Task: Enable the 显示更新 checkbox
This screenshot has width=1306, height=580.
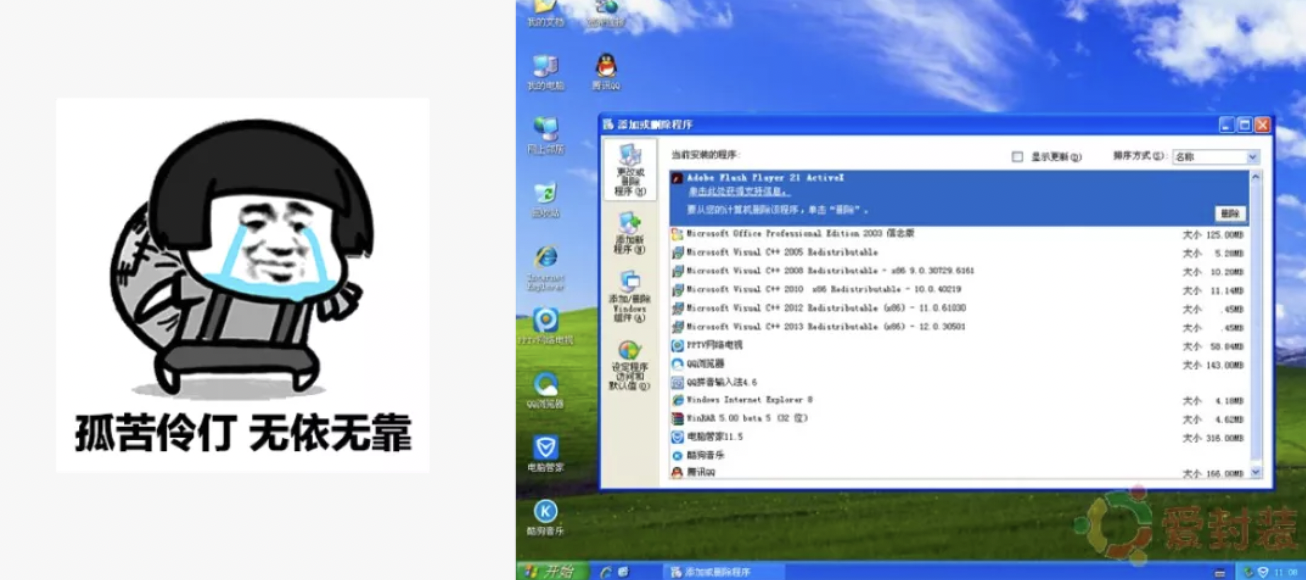Action: (x=1017, y=157)
